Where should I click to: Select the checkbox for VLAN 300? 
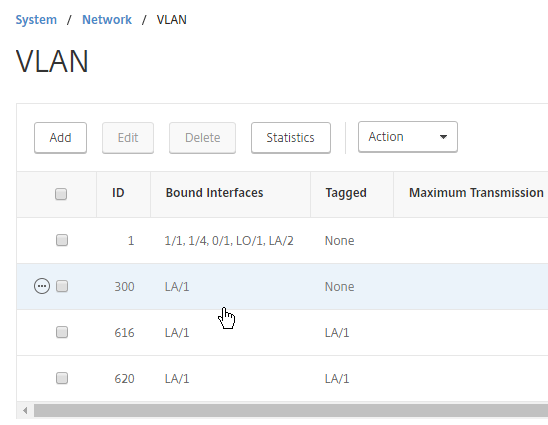click(x=62, y=286)
